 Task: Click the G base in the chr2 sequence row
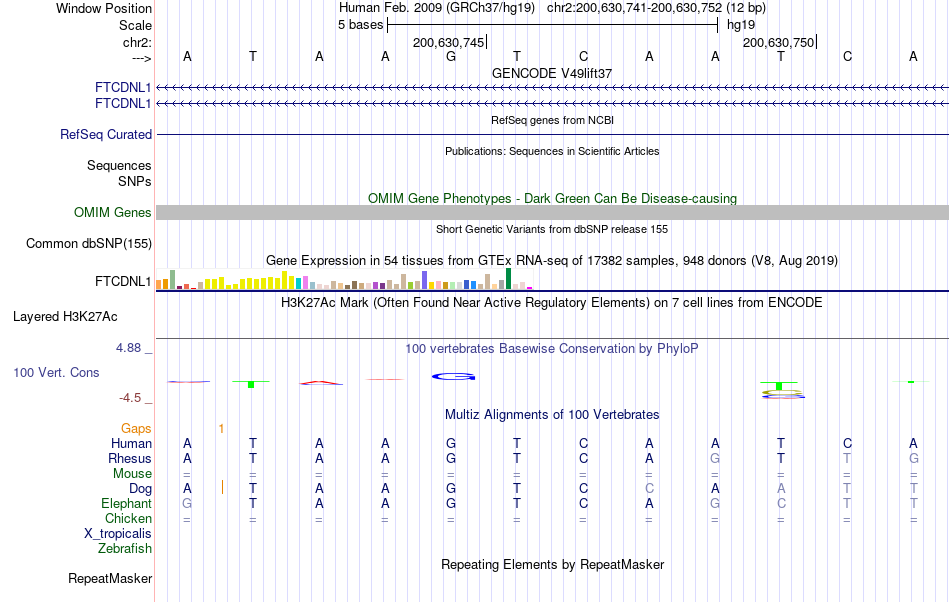[451, 57]
